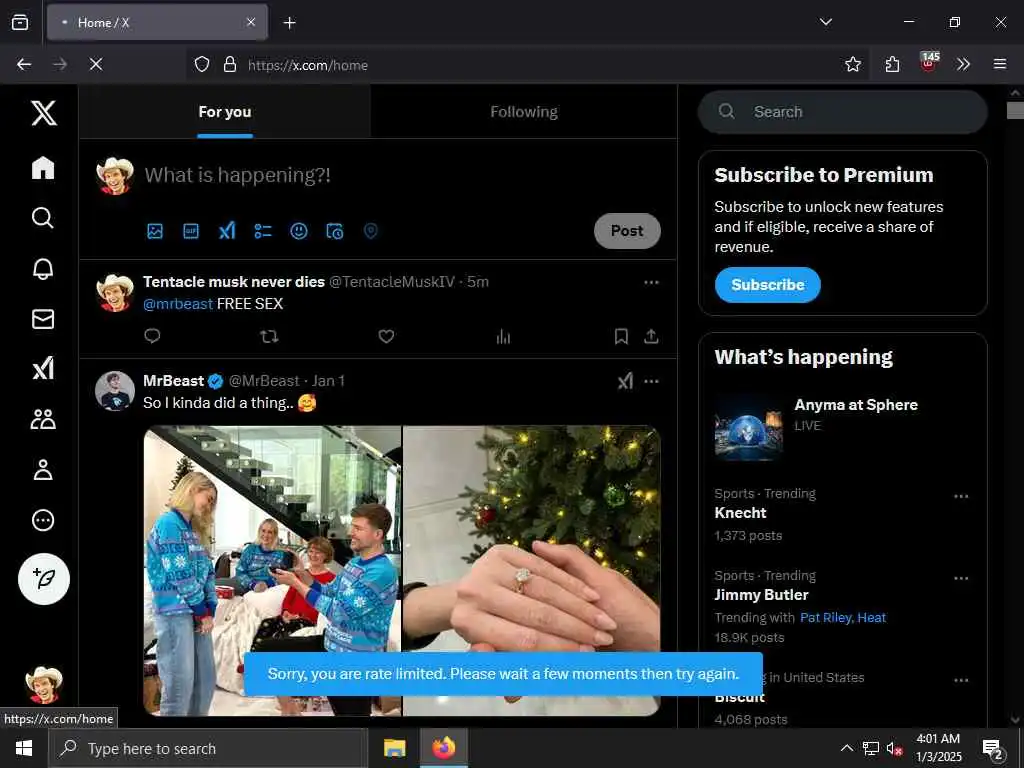Open Messages envelope icon
Screen dimensions: 1024x768
(43, 319)
